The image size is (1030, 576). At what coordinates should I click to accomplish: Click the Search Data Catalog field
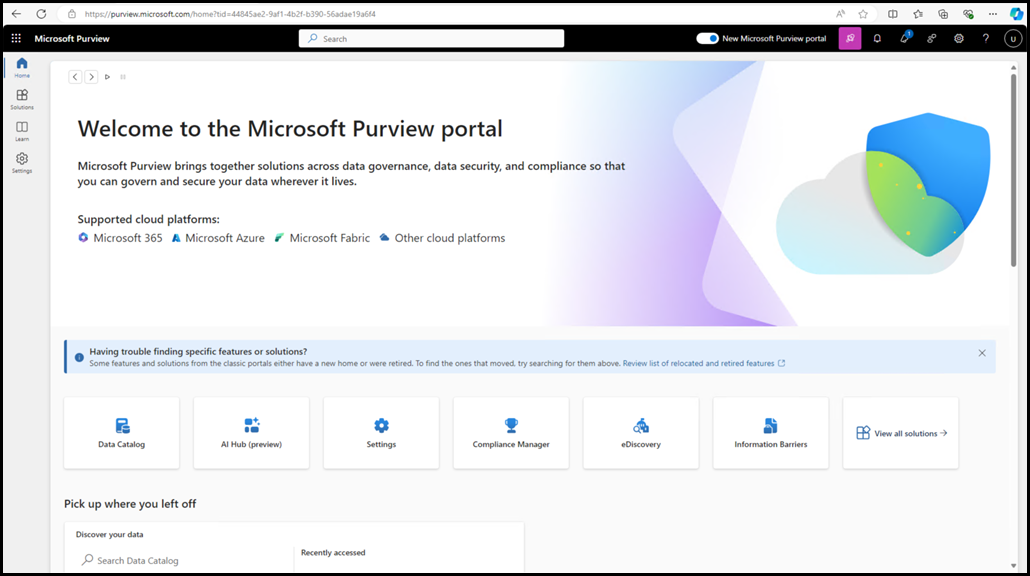[x=180, y=561]
